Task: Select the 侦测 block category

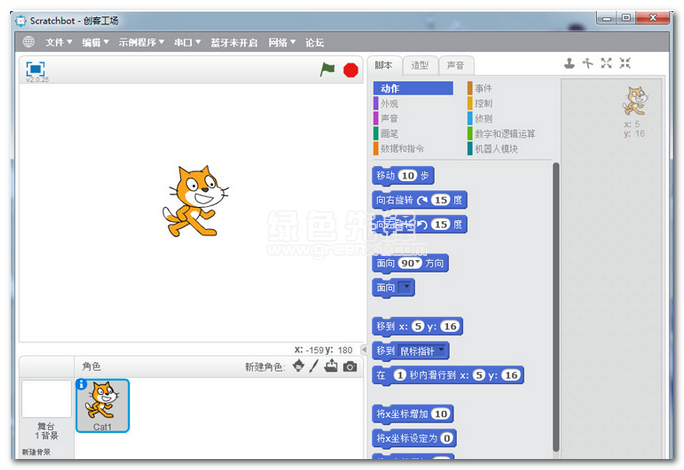Action: pyautogui.click(x=480, y=118)
